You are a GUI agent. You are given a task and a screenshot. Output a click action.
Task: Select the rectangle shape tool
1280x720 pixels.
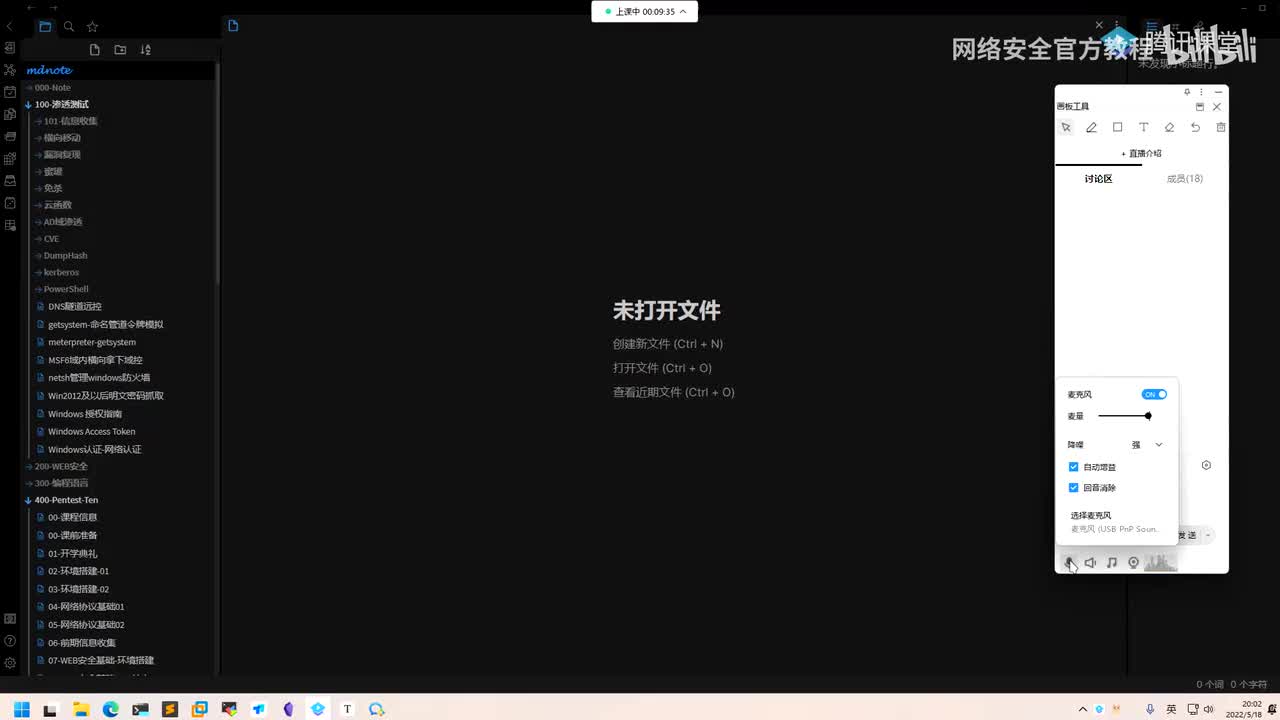coord(1117,128)
